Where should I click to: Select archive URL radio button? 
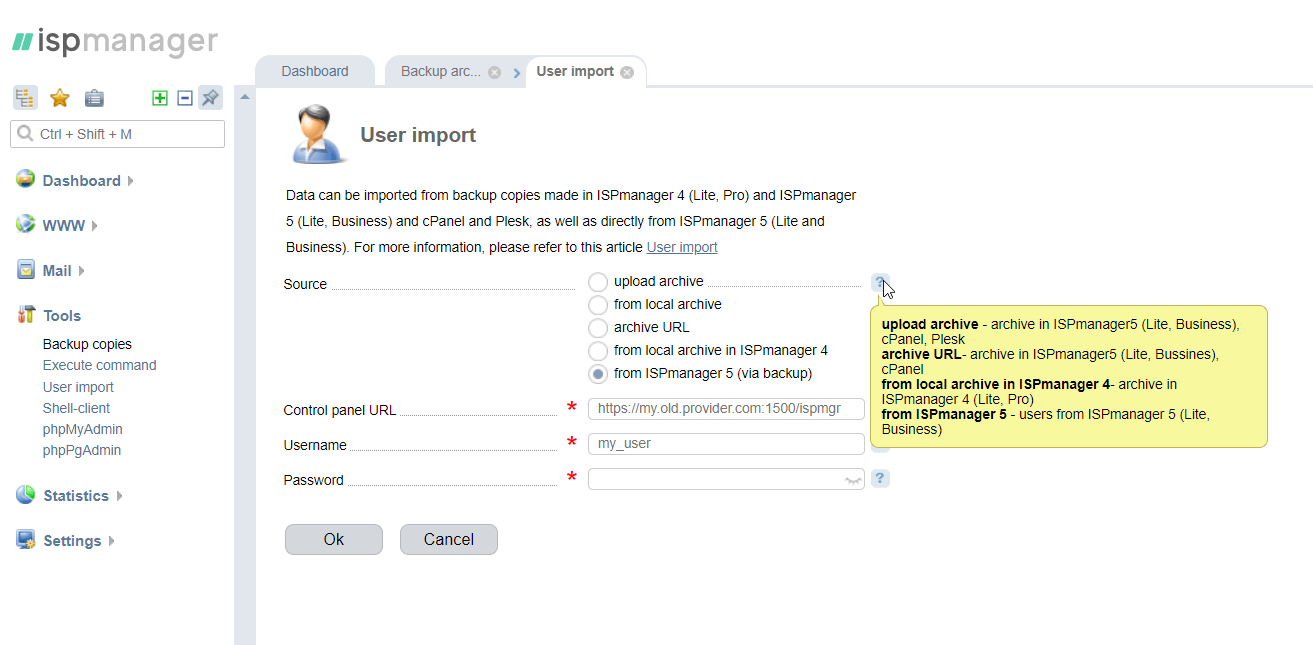point(598,328)
